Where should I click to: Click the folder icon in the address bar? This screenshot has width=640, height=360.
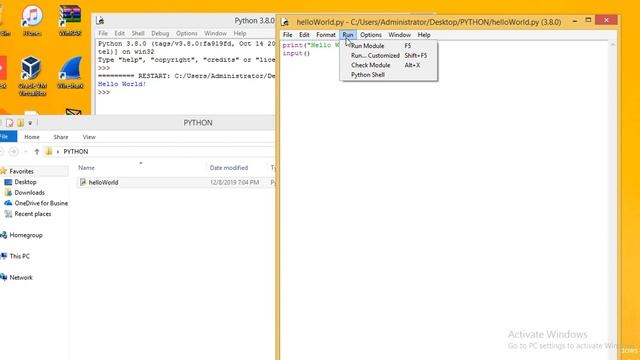(x=49, y=151)
